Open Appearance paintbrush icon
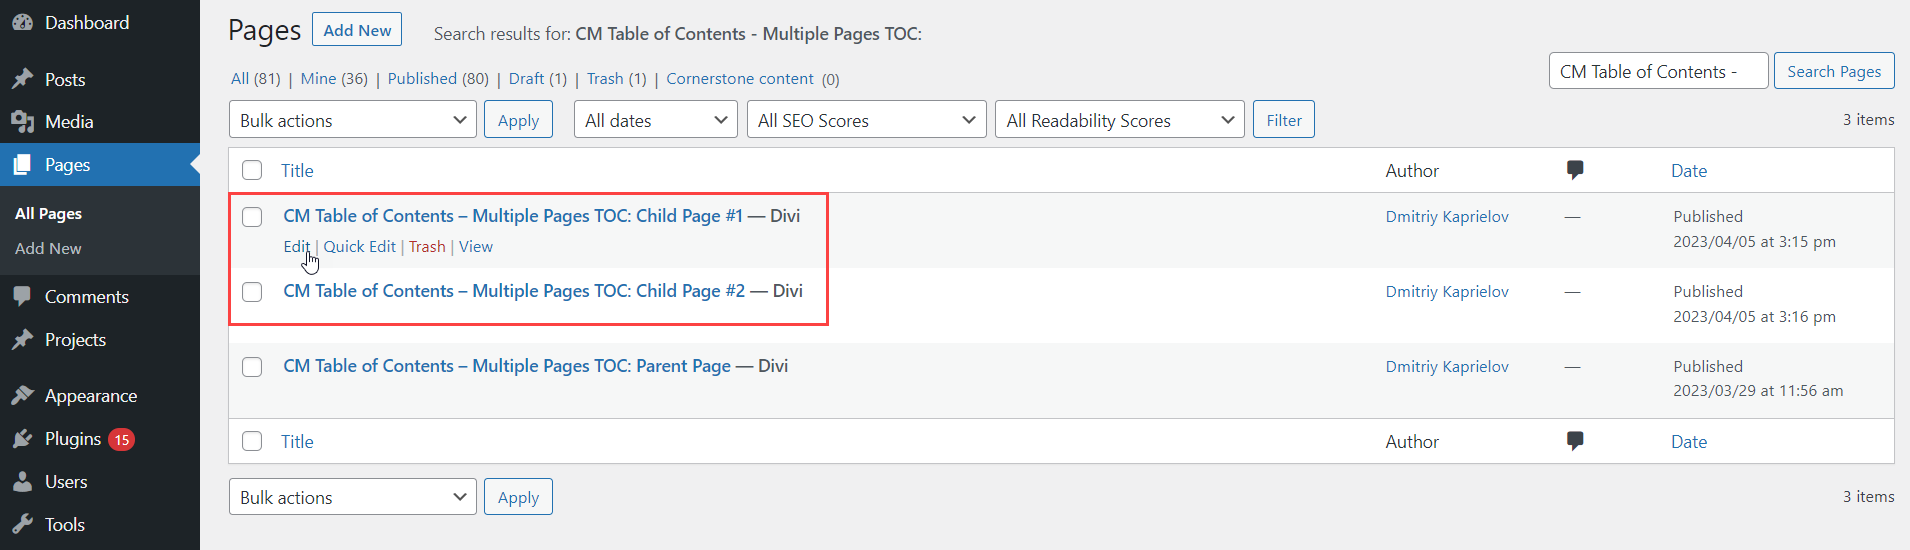 [22, 396]
